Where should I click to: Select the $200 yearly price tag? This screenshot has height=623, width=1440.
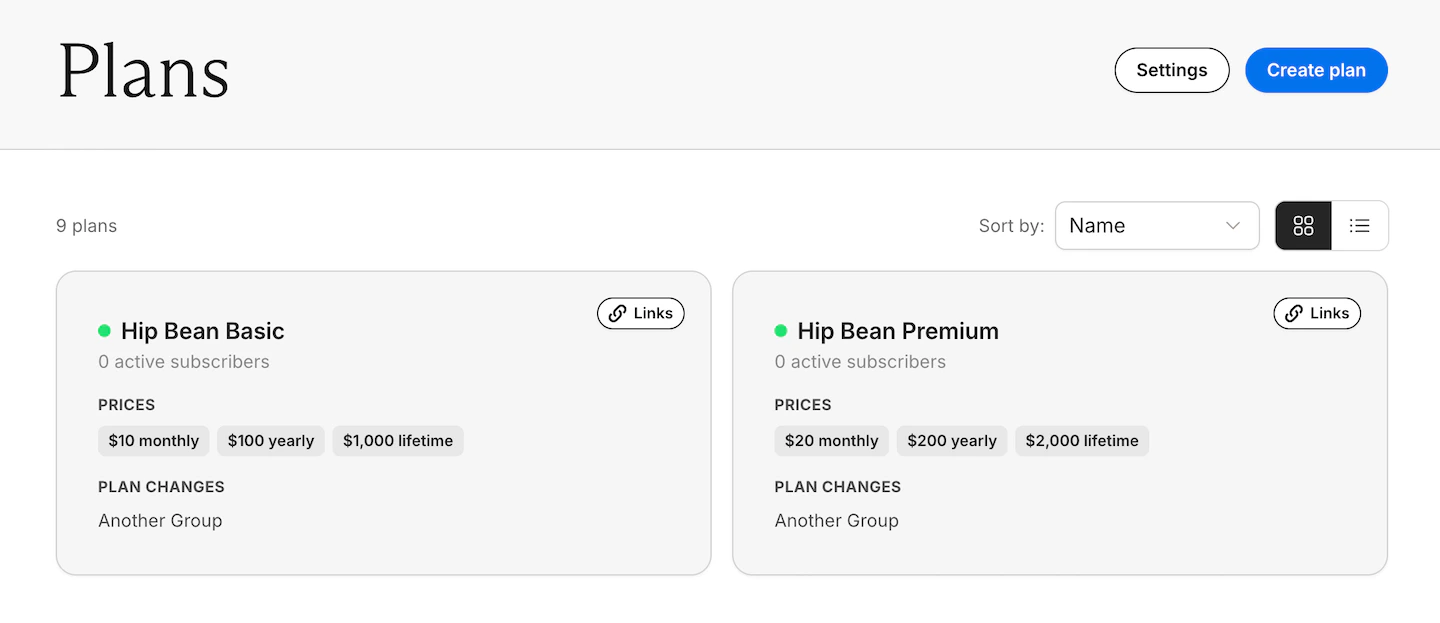click(x=952, y=441)
